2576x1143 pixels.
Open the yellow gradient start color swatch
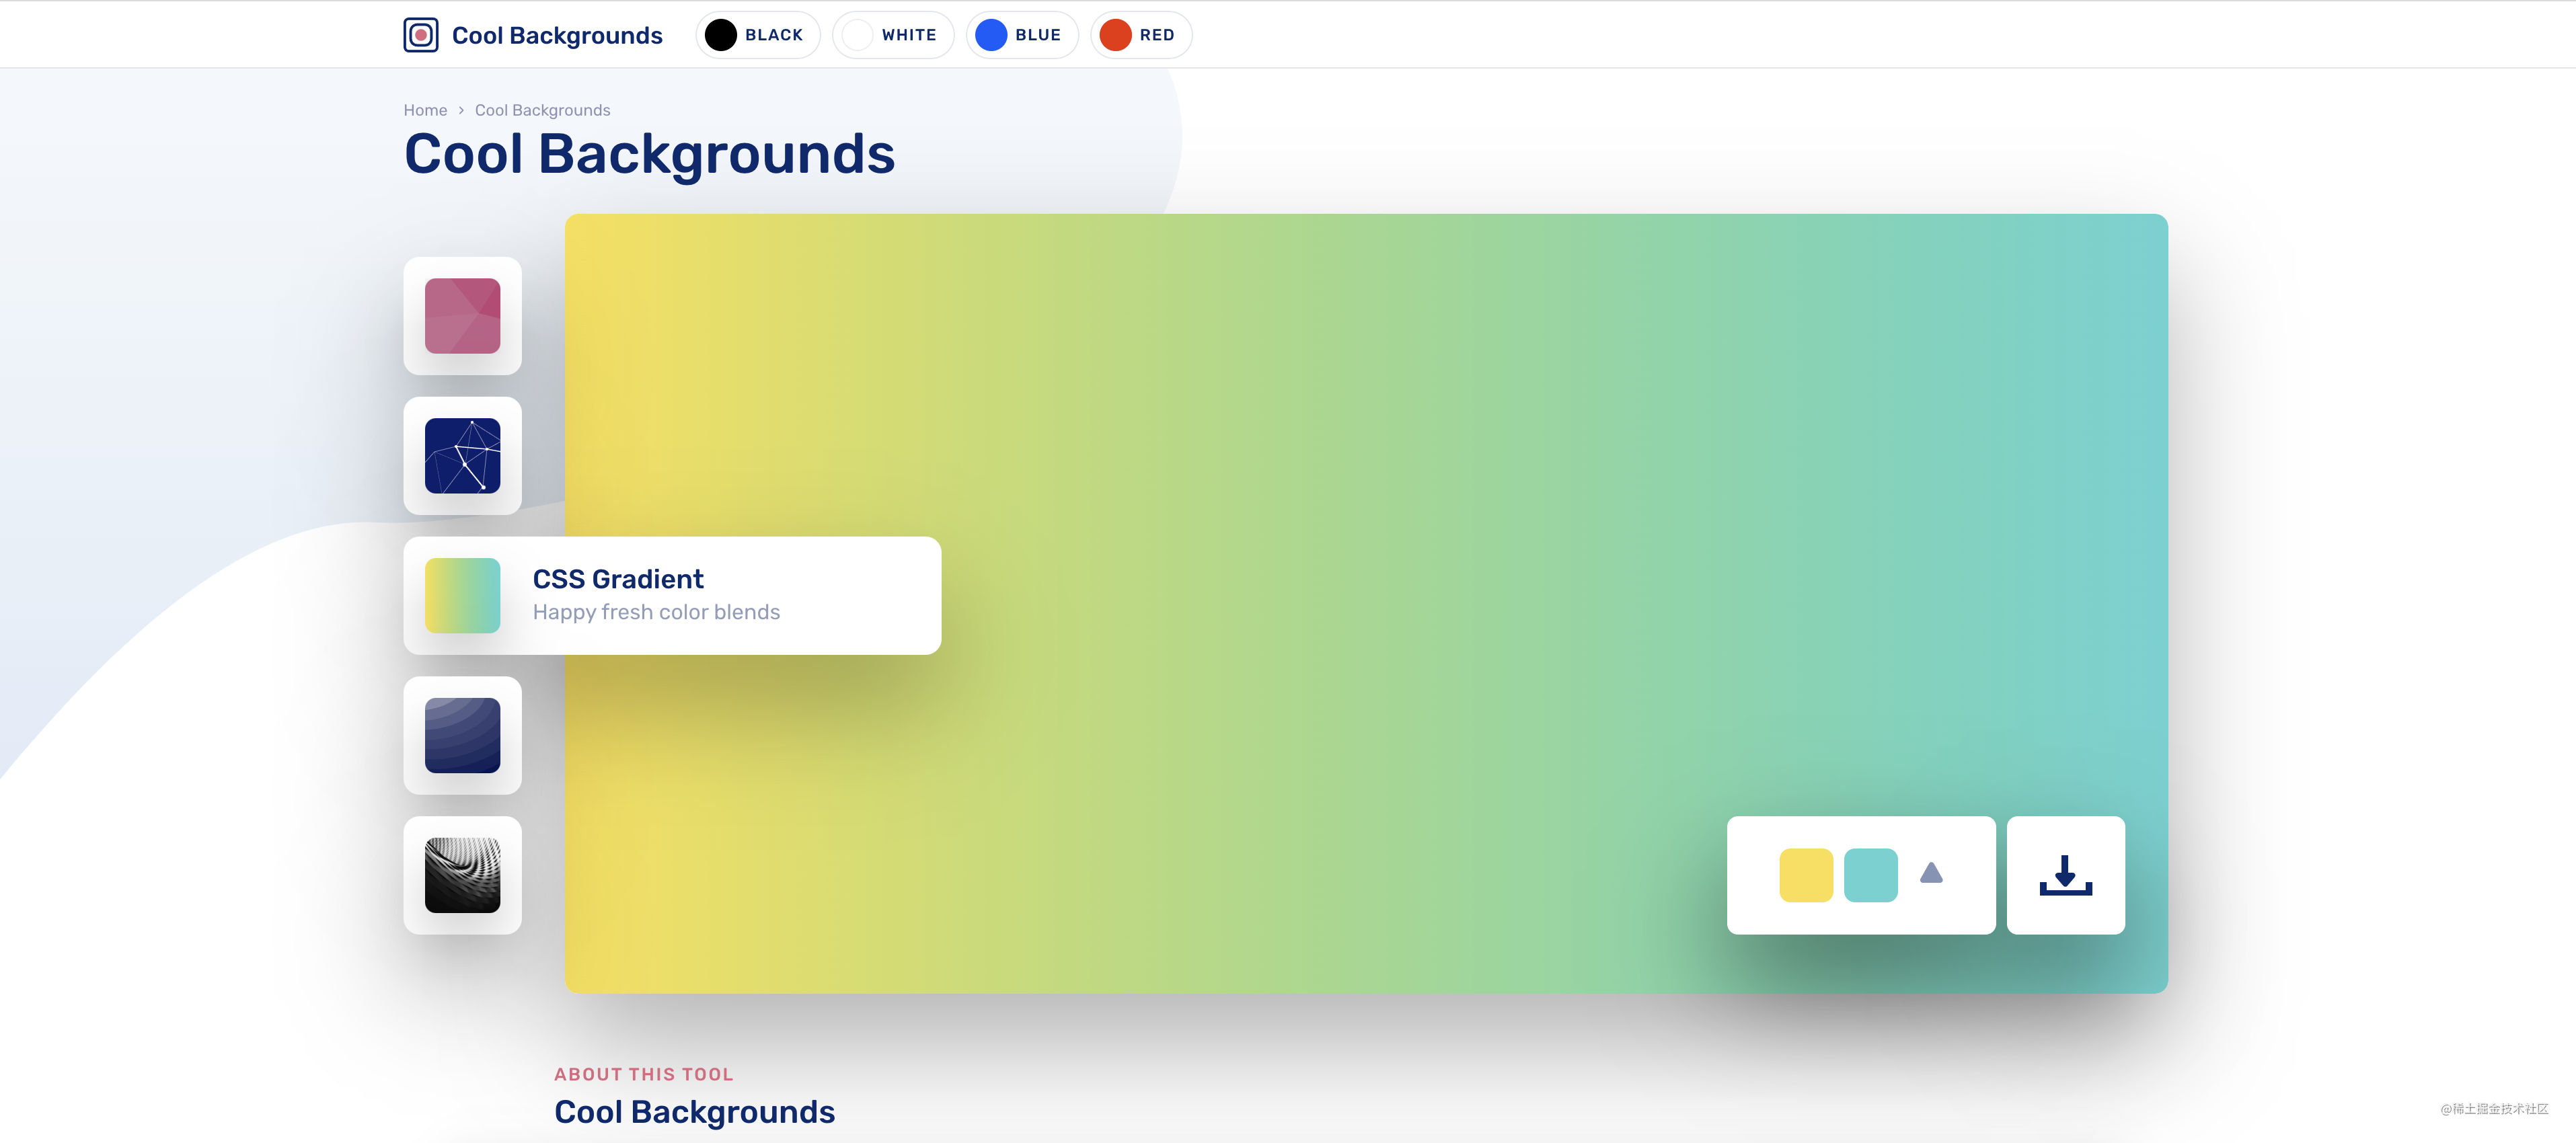tap(1805, 876)
